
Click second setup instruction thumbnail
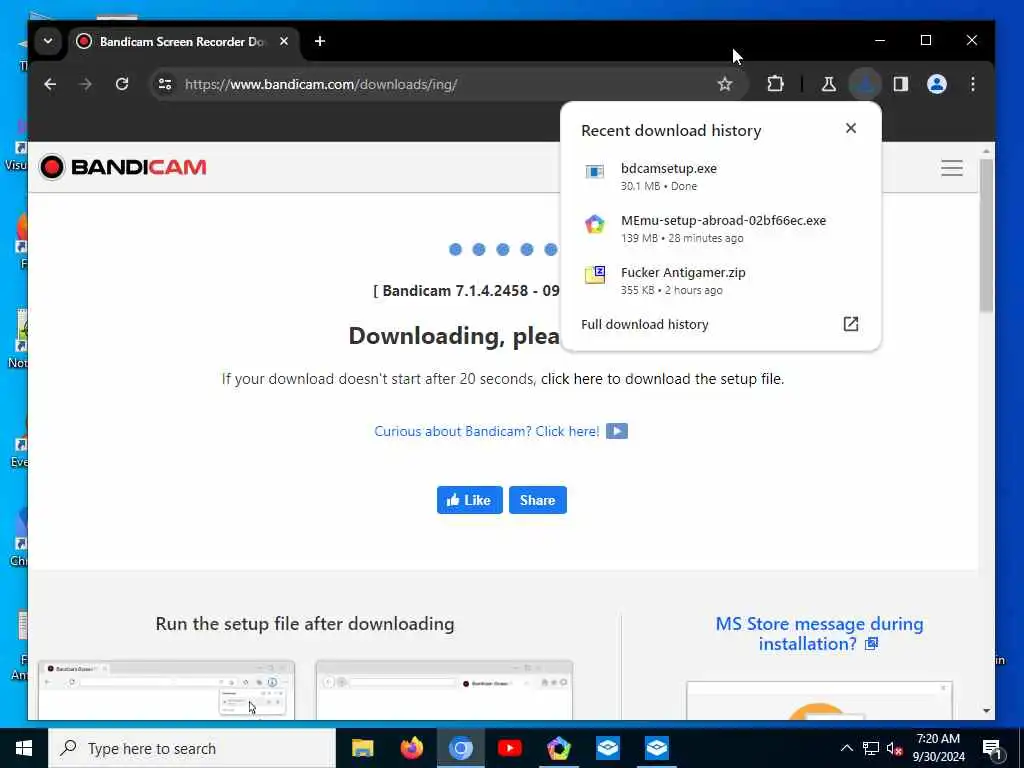tap(444, 690)
